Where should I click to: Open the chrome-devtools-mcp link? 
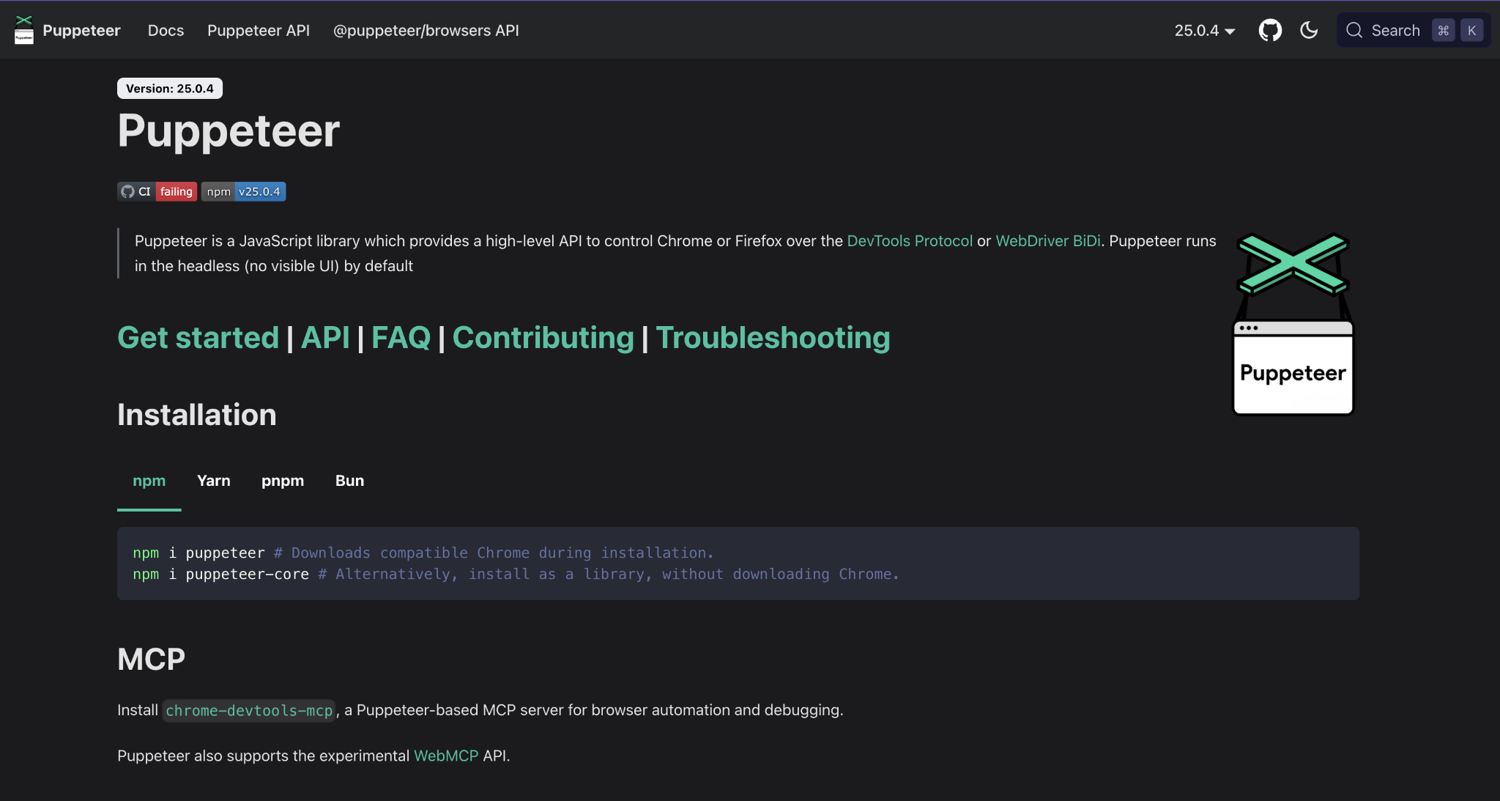click(249, 710)
